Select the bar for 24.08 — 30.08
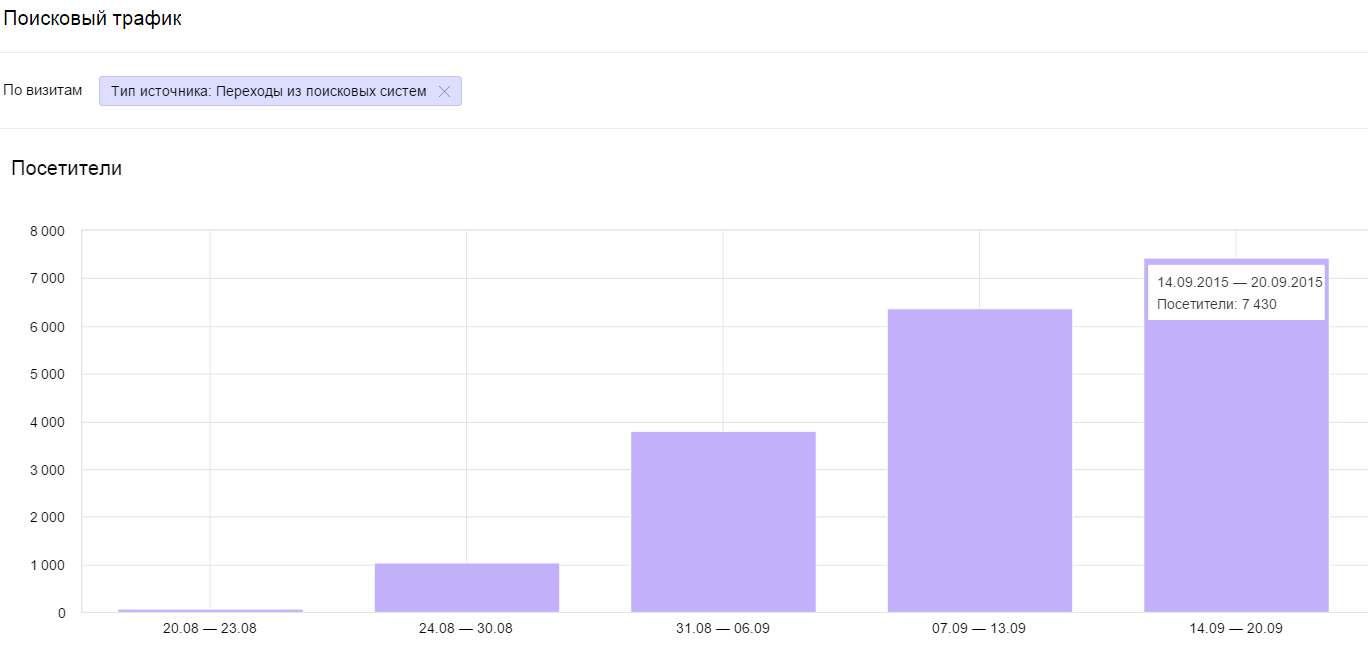The image size is (1368, 648). (x=467, y=588)
